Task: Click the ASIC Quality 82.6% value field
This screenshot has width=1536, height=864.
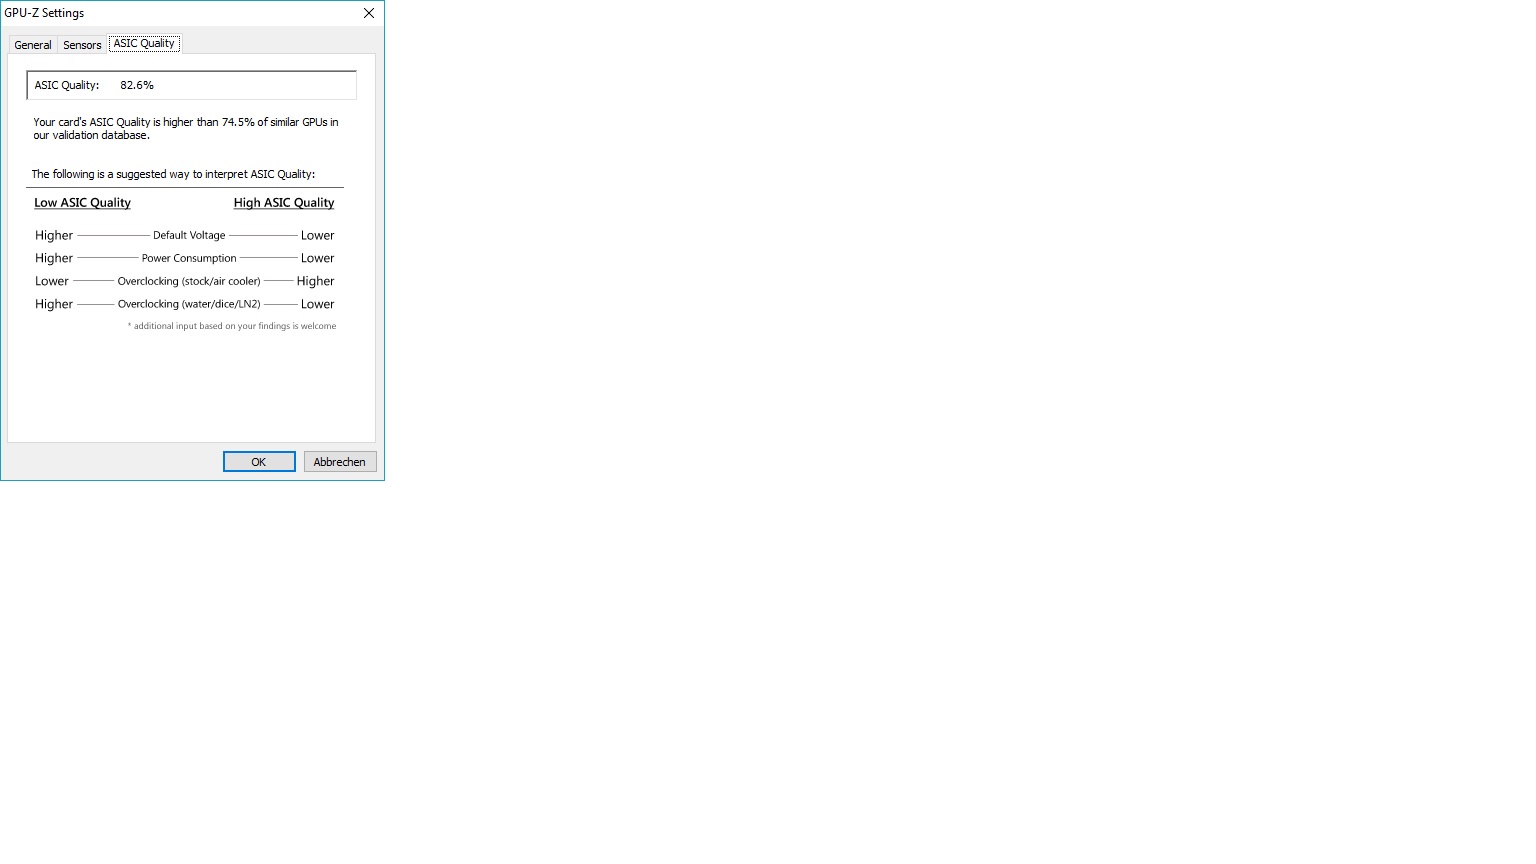Action: coord(191,85)
